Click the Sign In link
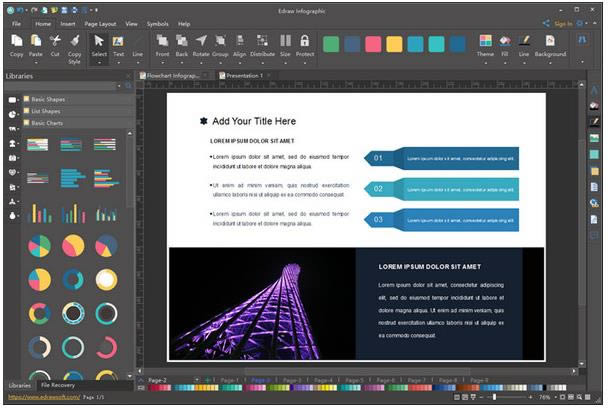 [x=561, y=23]
